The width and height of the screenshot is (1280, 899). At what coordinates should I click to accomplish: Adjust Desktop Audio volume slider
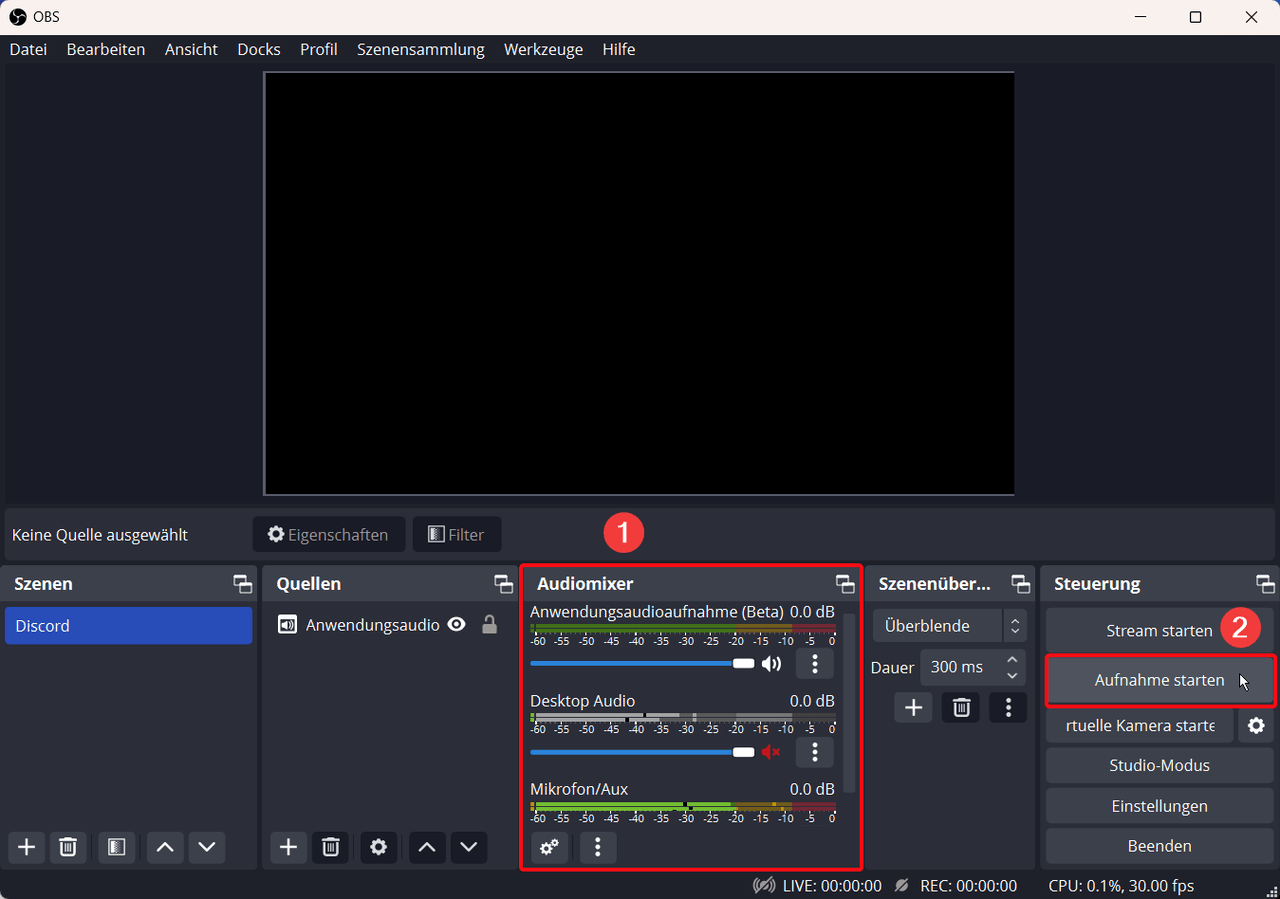[642, 752]
